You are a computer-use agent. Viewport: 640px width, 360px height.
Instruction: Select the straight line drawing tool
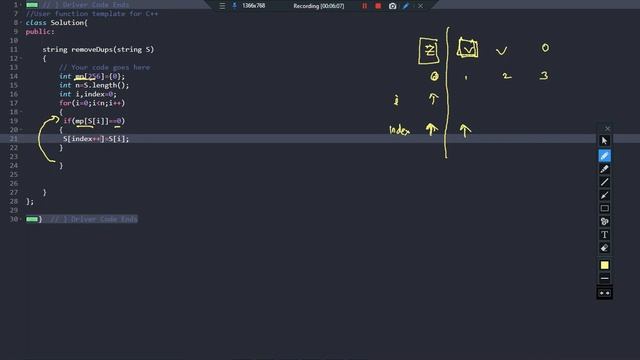point(604,182)
